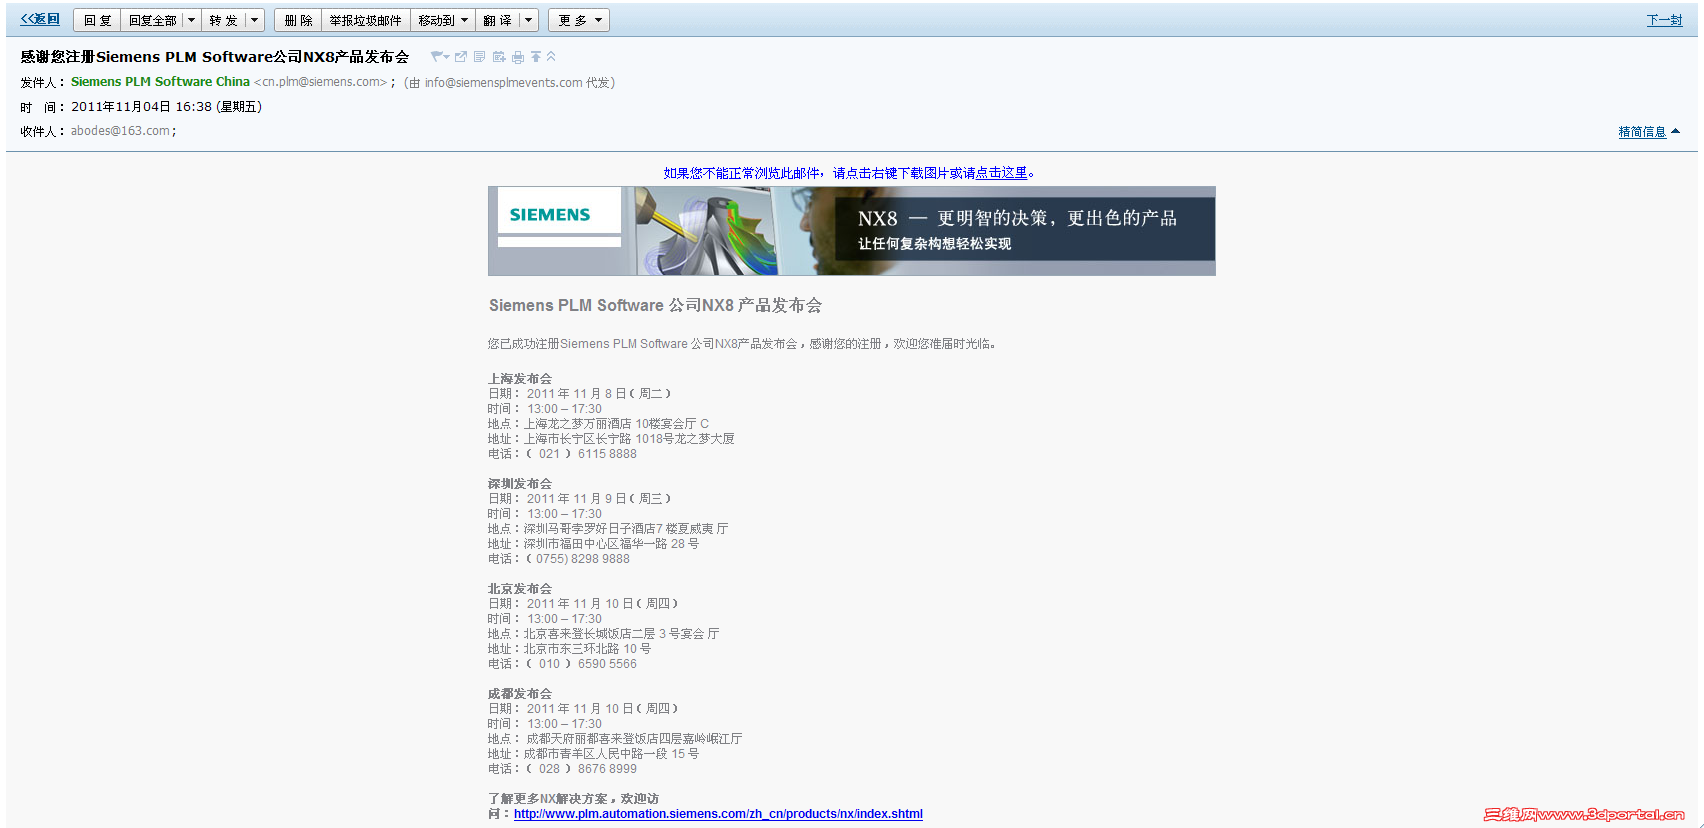Click the Shanghai date 2011 年 11 月 8 日
The height and width of the screenshot is (828, 1704).
click(577, 394)
